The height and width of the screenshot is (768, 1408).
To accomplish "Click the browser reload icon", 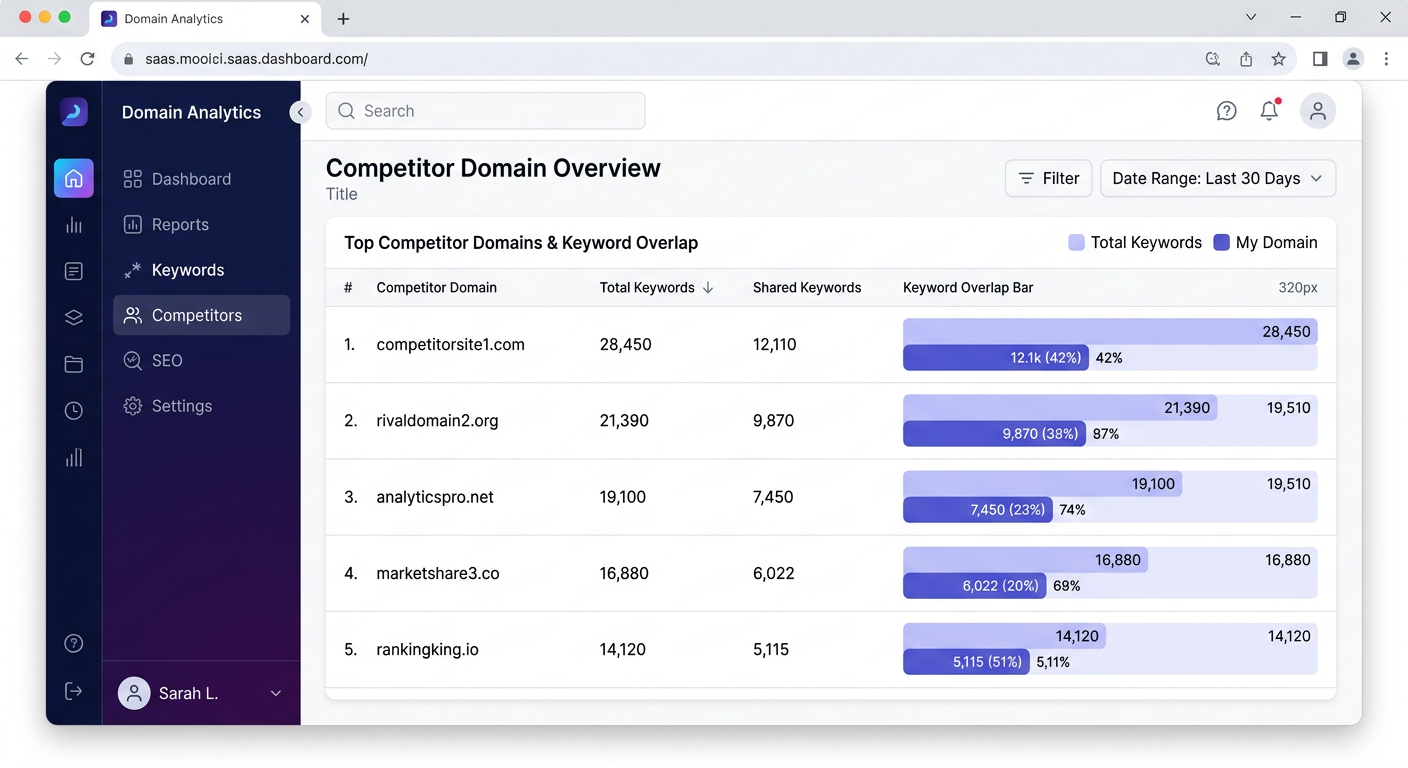I will [x=87, y=59].
